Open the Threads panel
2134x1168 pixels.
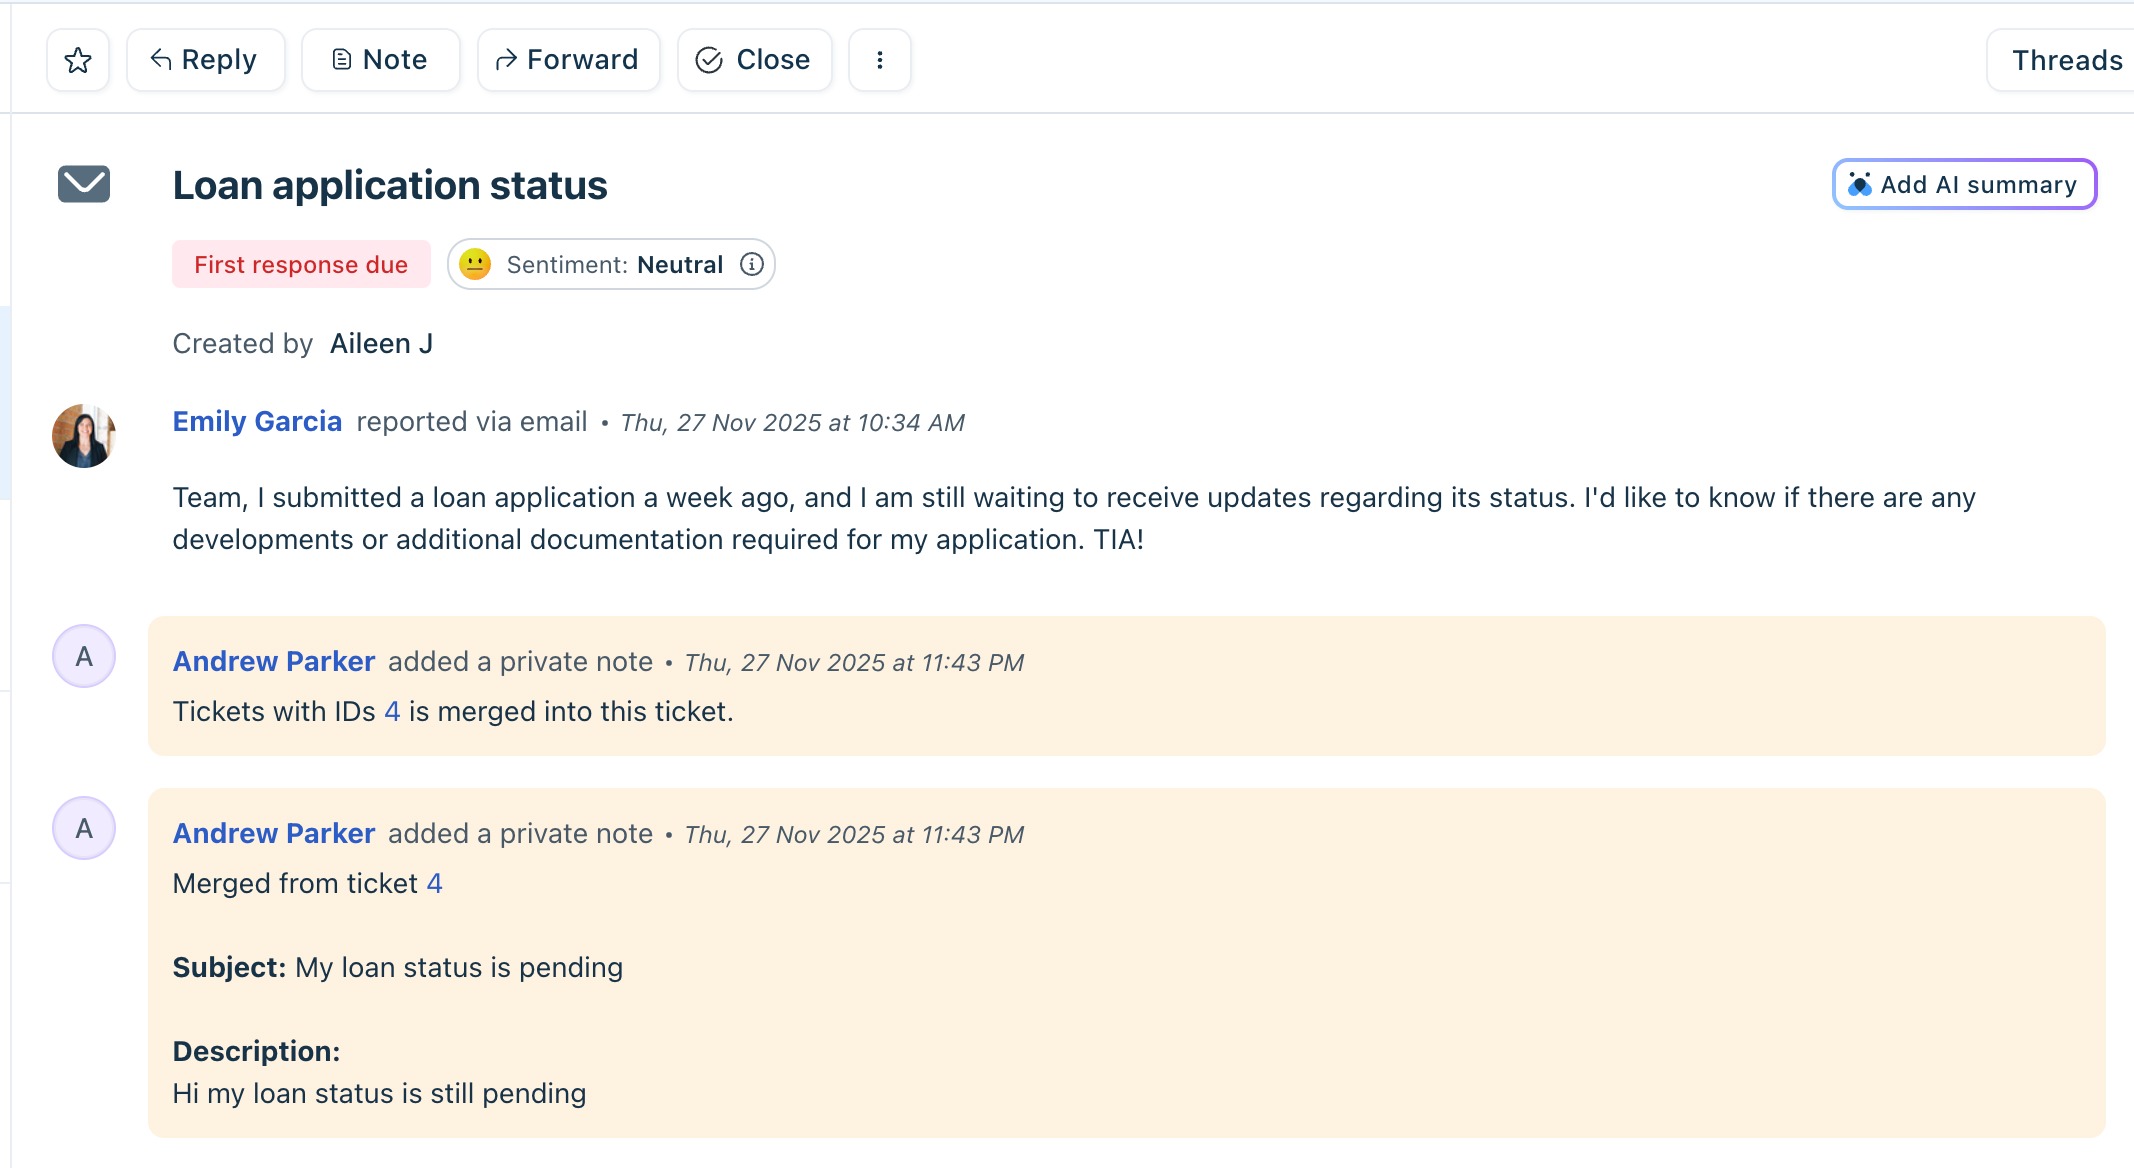coord(2064,60)
